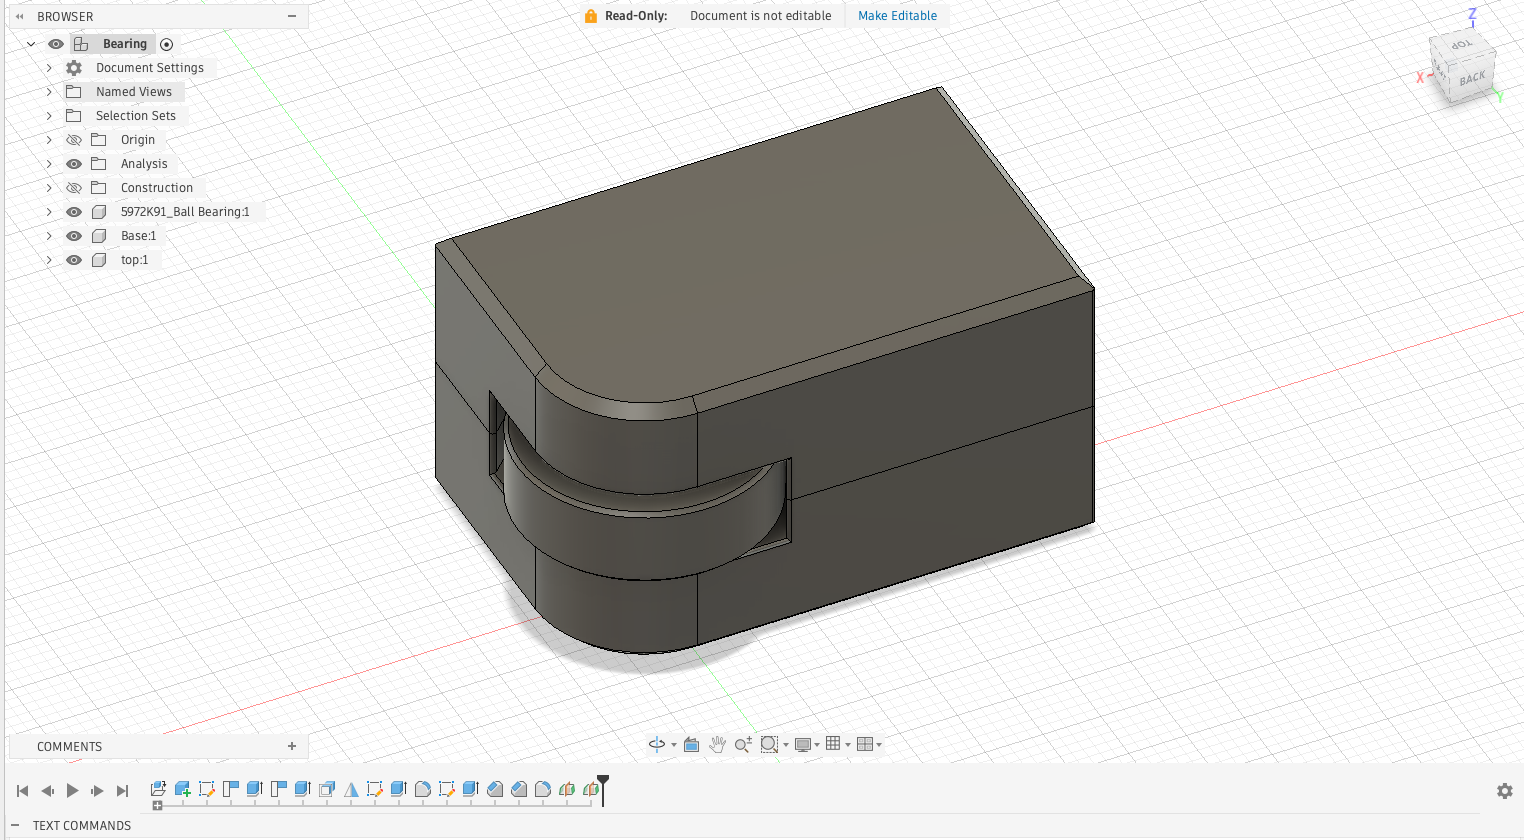Step back one timeline feature
Image resolution: width=1524 pixels, height=840 pixels.
coord(47,791)
